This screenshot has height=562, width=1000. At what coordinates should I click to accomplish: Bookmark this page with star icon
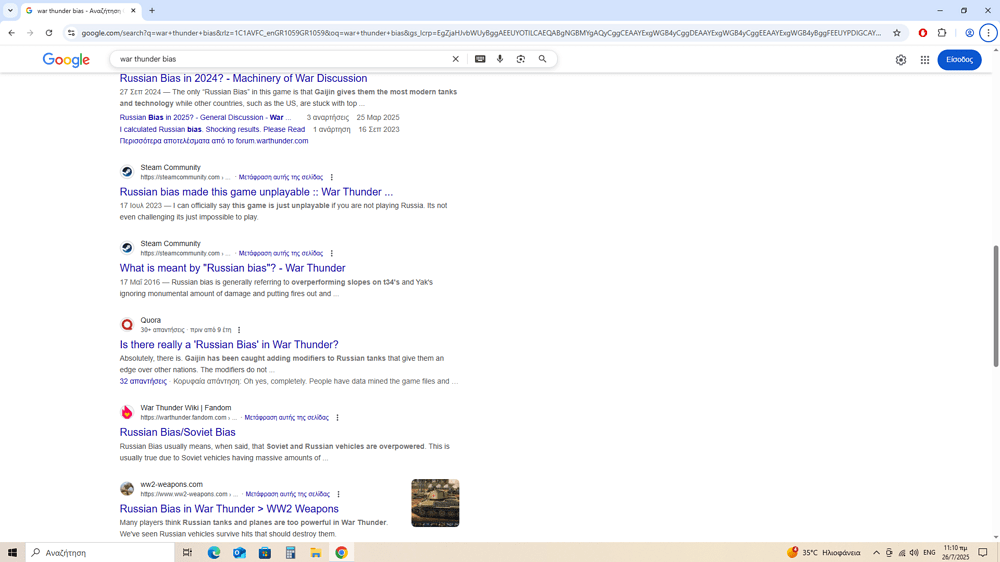(897, 33)
